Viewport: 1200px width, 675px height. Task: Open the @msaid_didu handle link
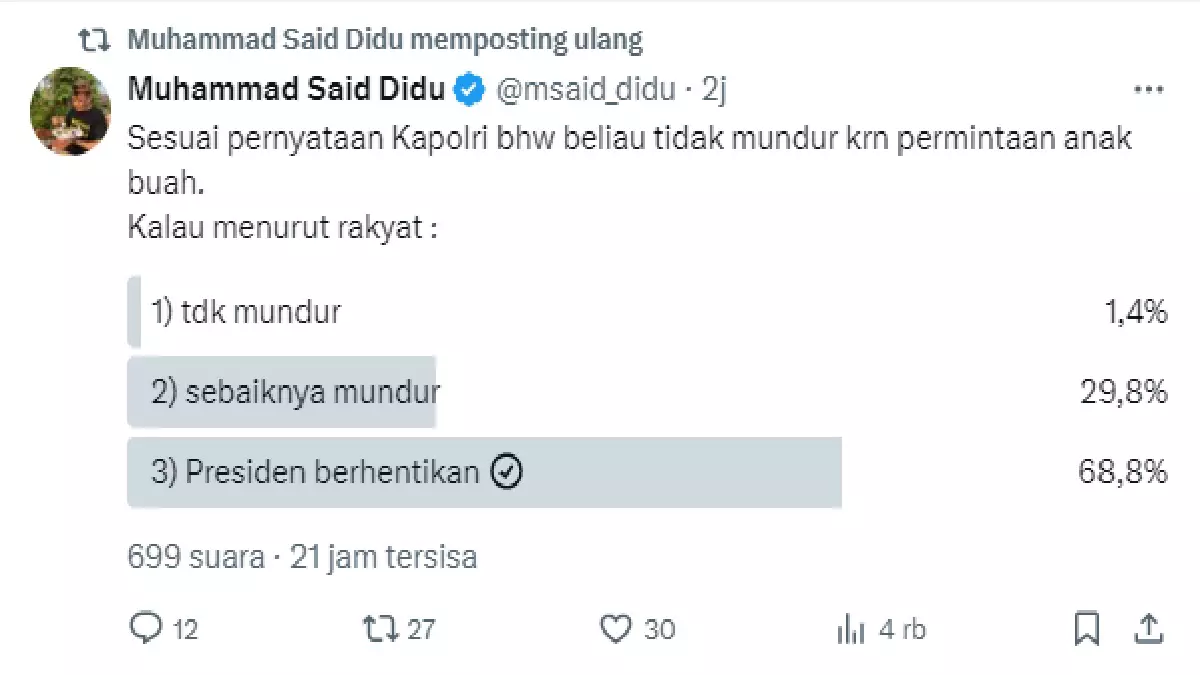pos(586,90)
